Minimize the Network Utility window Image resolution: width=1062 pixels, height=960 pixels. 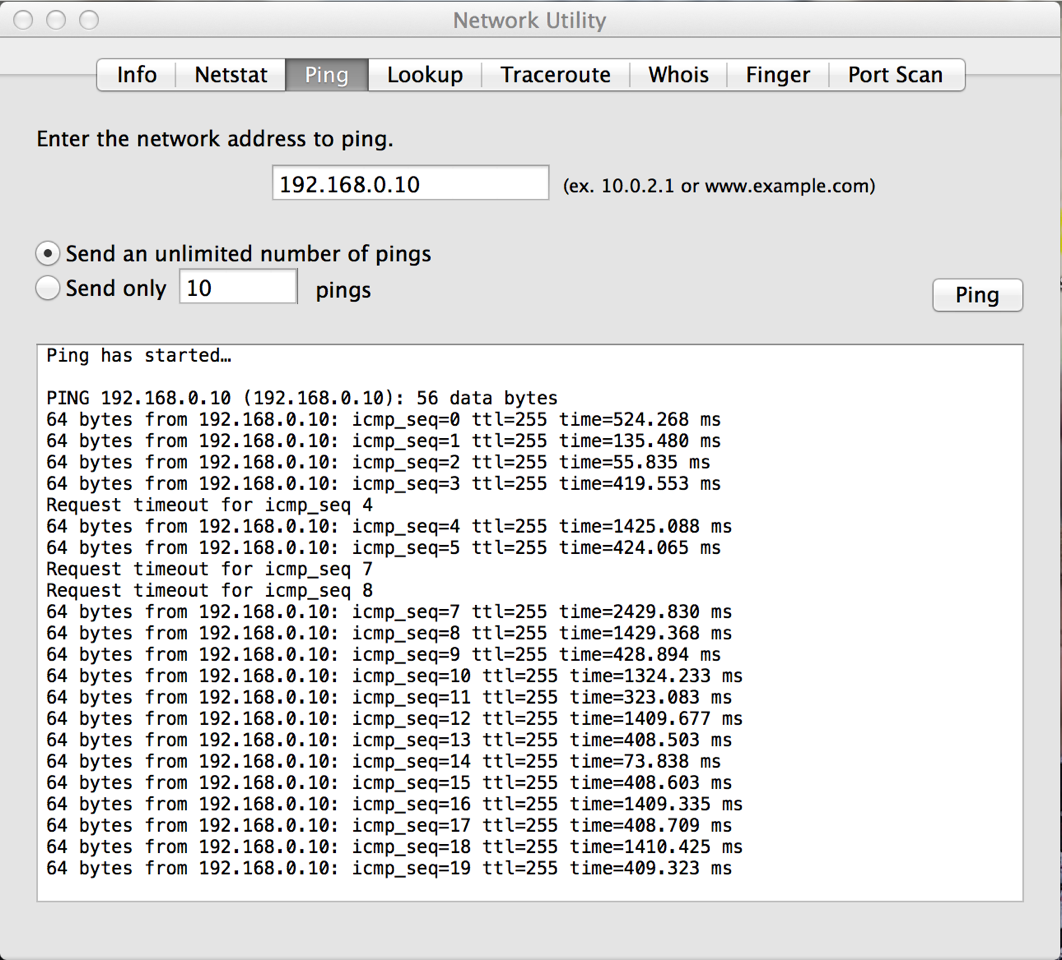coord(56,20)
